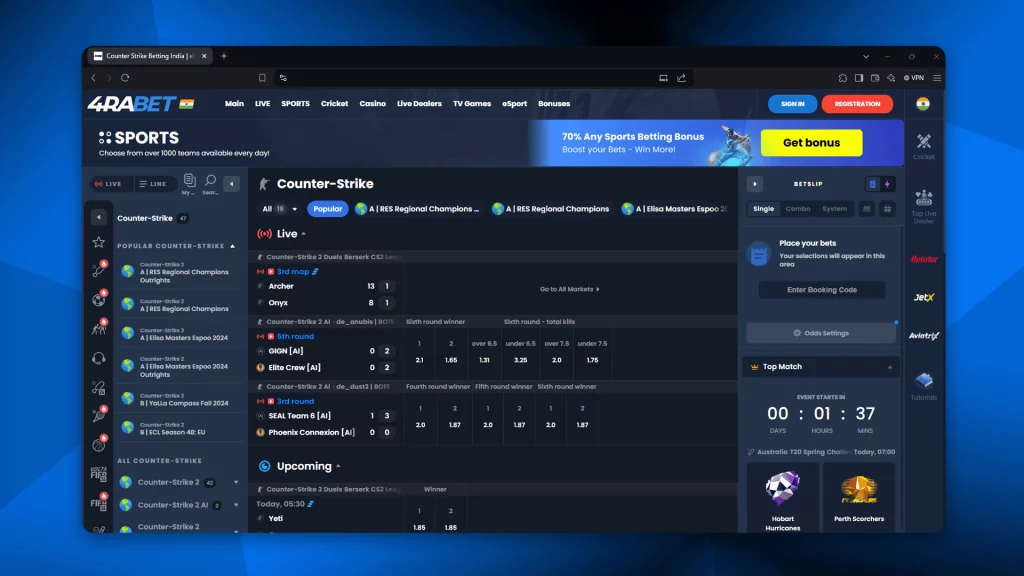Open live stream icon for Archer vs Onyx
The width and height of the screenshot is (1024, 576).
click(270, 272)
